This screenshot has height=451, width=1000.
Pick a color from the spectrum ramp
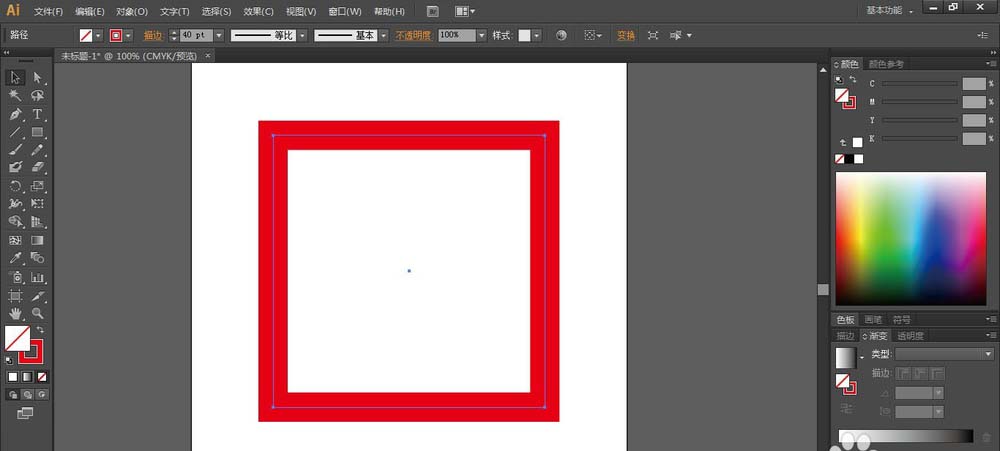click(x=910, y=238)
